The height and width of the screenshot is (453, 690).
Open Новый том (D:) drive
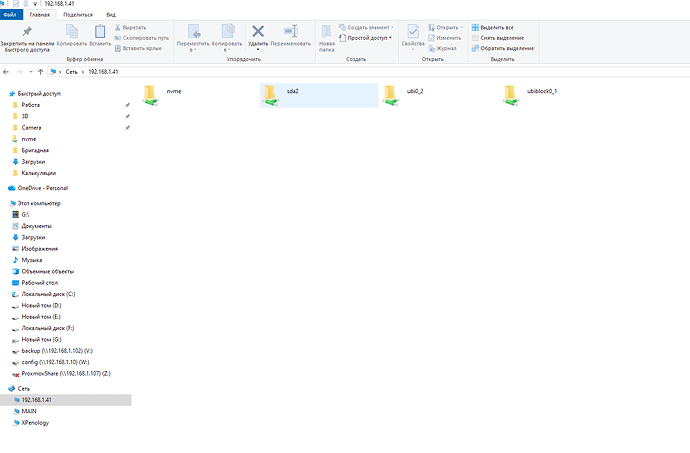pyautogui.click(x=41, y=306)
